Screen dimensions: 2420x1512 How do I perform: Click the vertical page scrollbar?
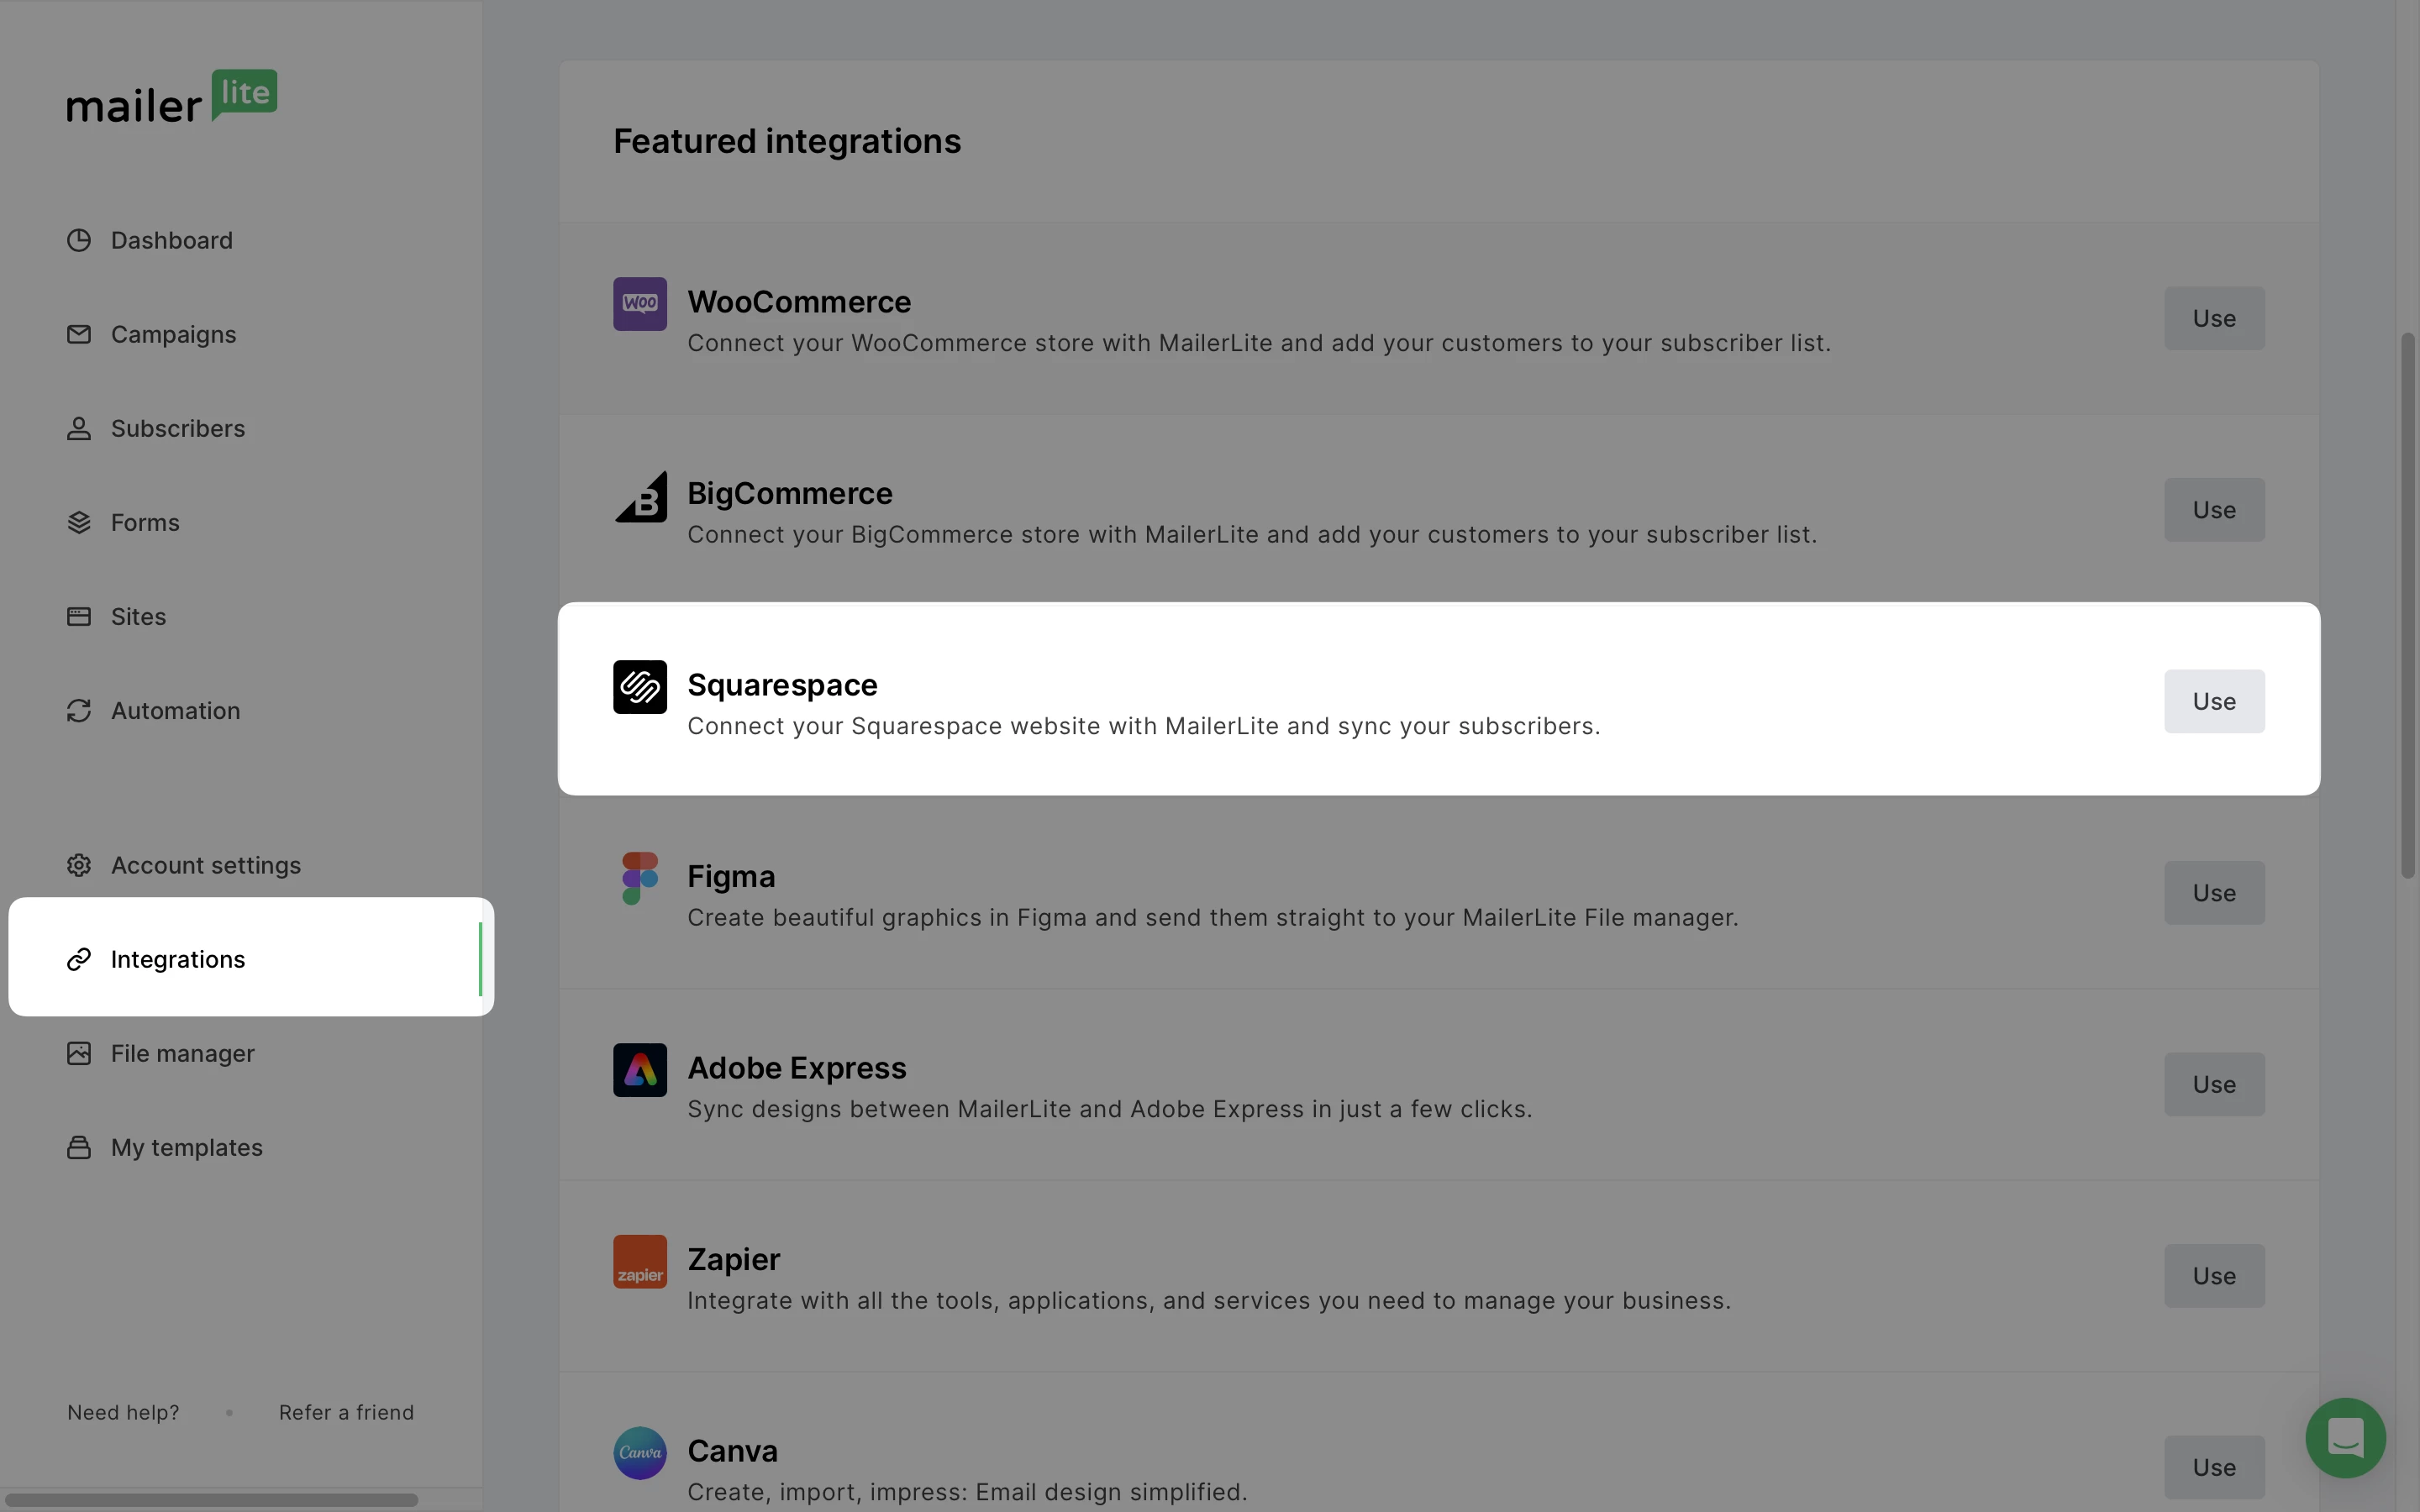point(2408,606)
